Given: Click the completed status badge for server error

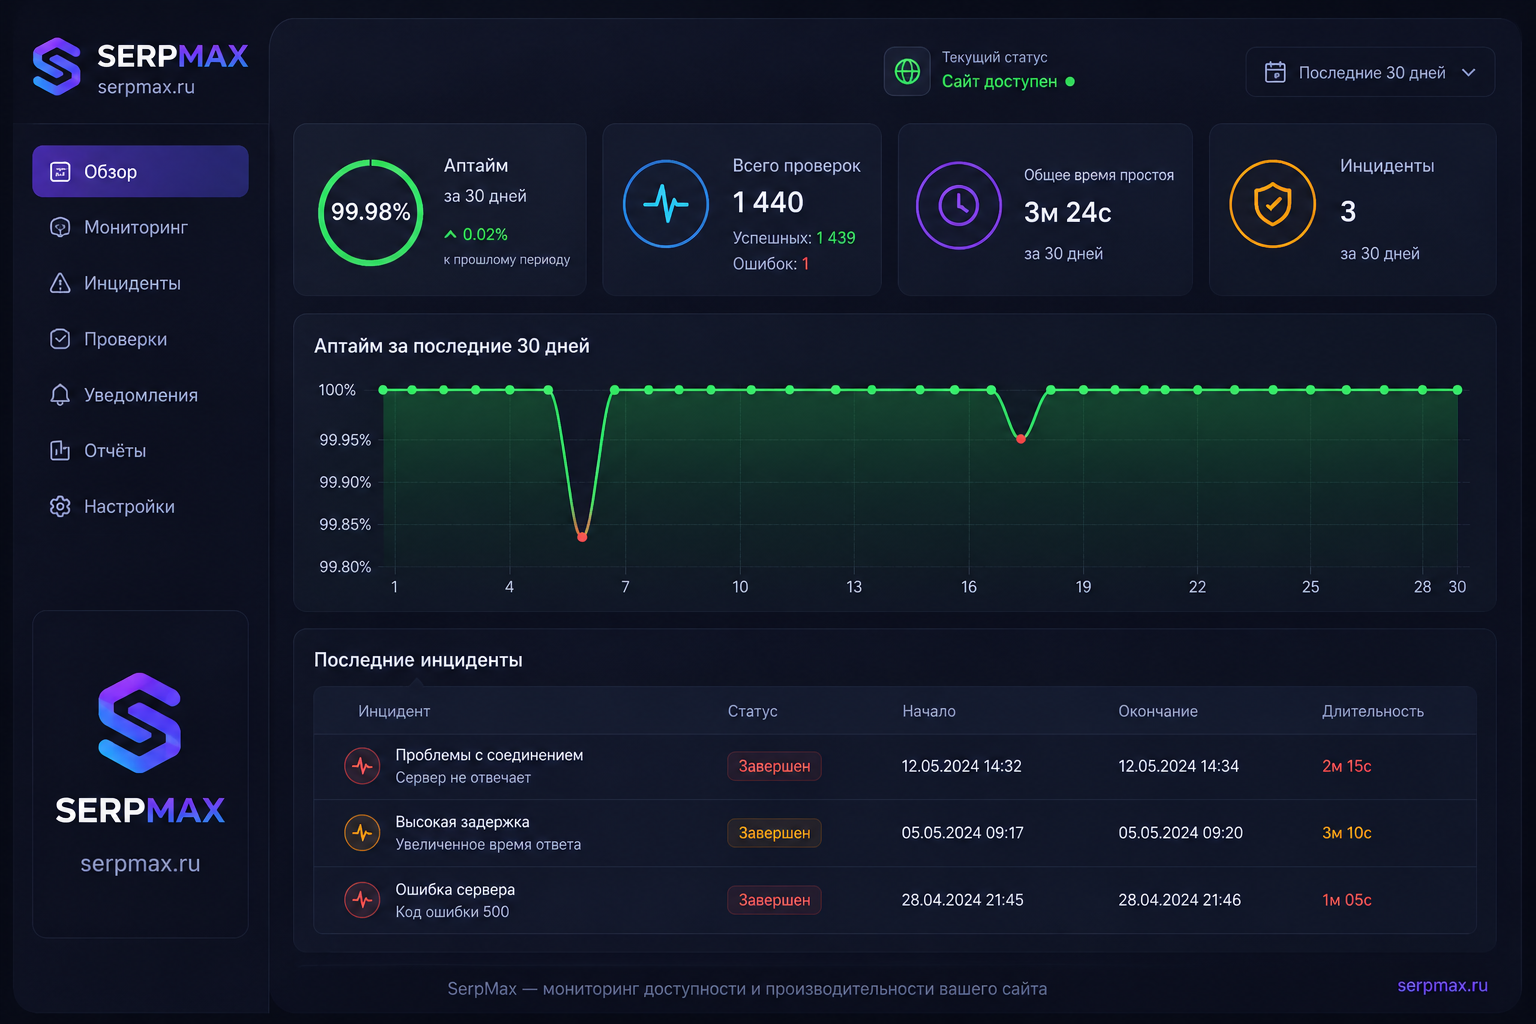Looking at the screenshot, I should [774, 900].
